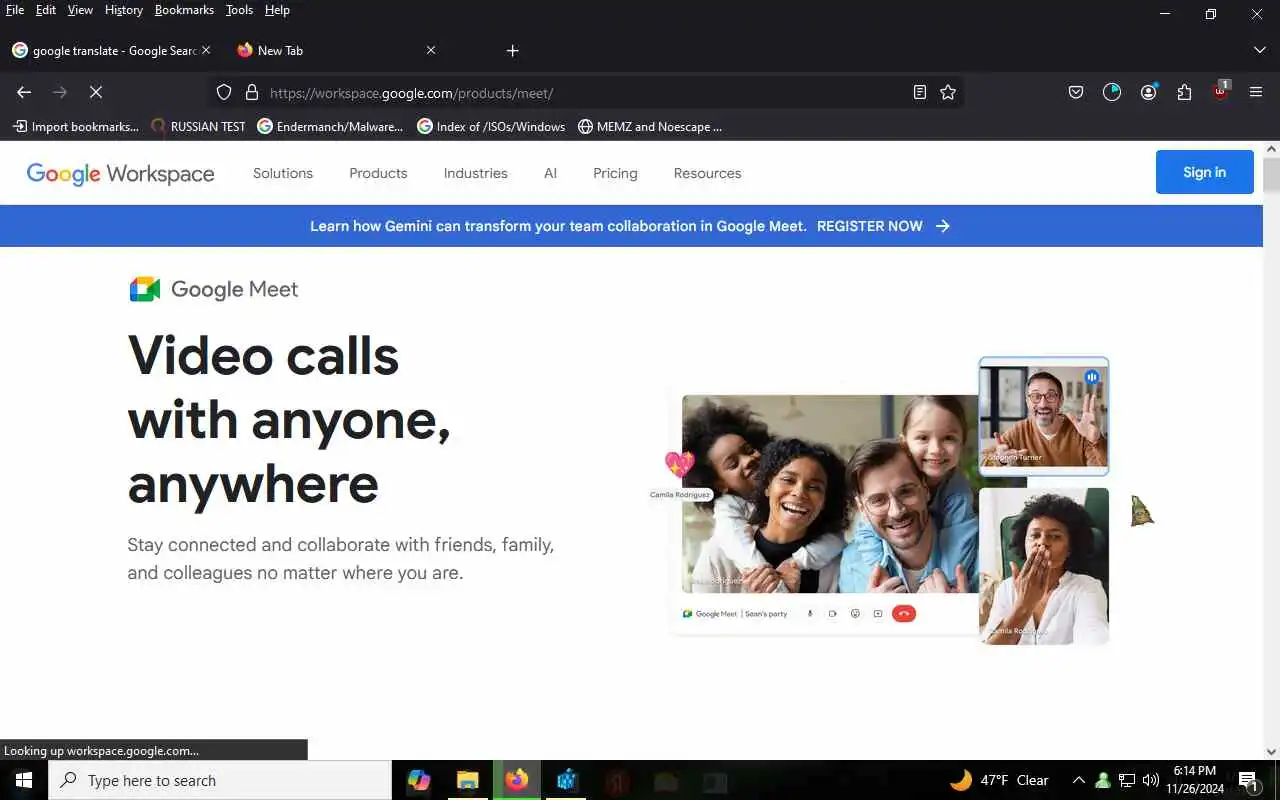
Task: Click the URL address bar
Action: 585,92
